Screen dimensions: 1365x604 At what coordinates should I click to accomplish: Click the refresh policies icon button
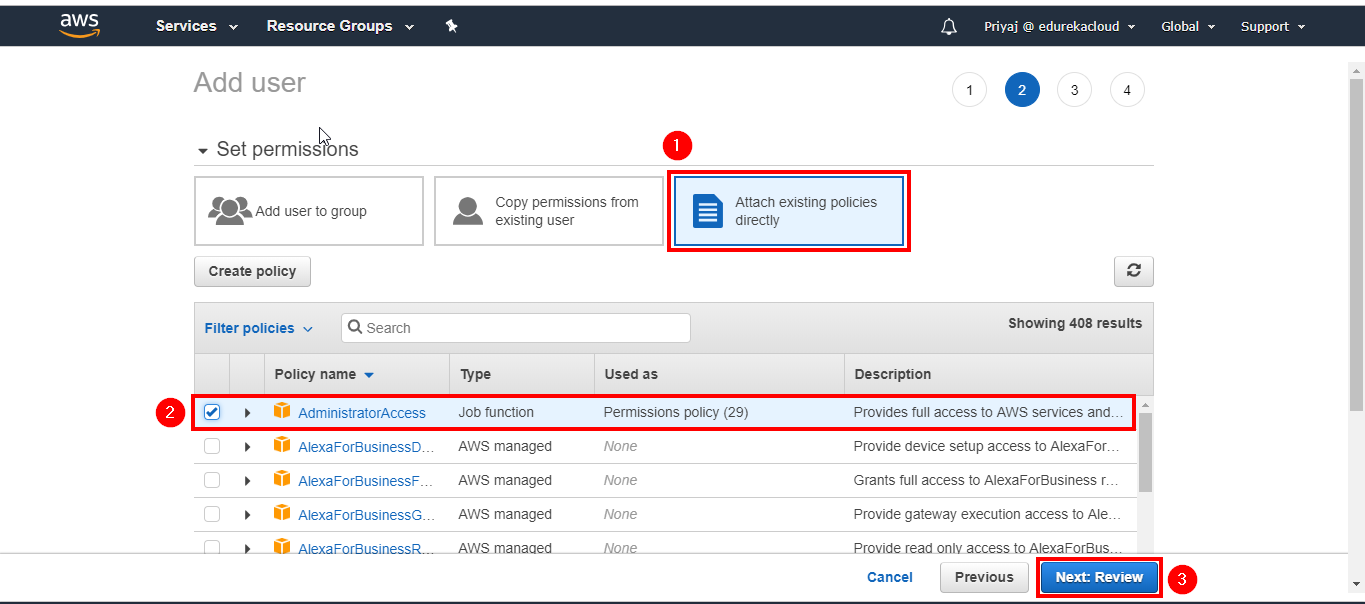[1133, 271]
